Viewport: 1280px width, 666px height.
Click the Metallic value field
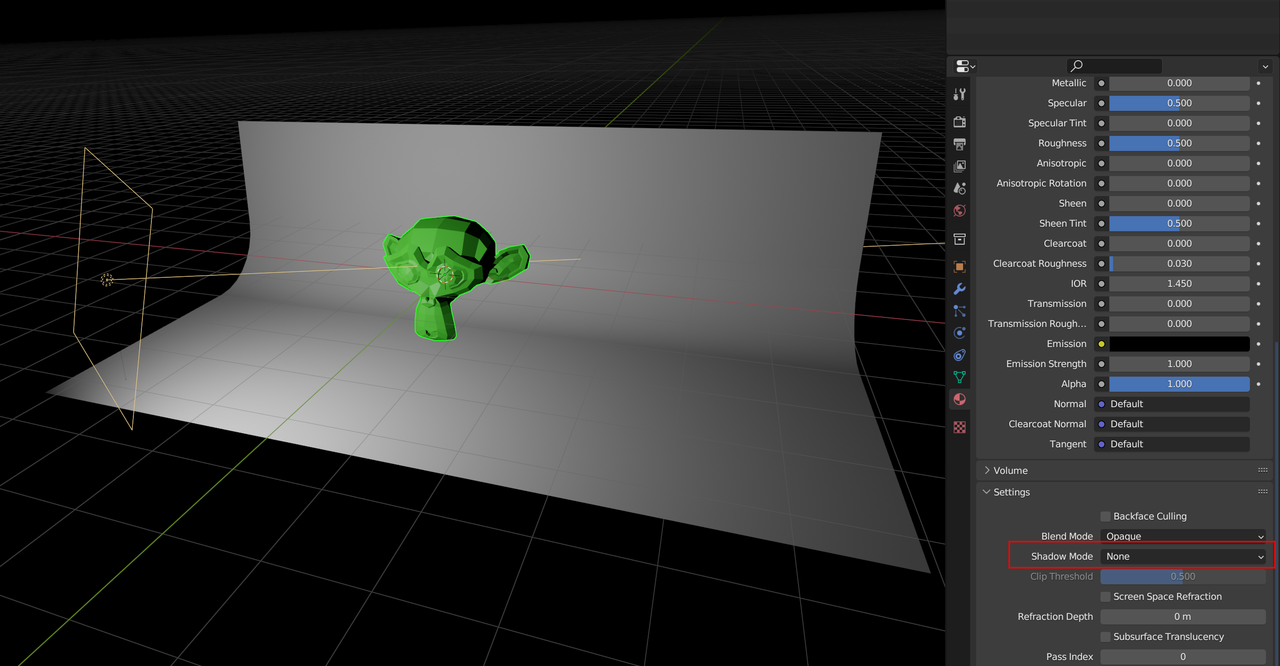[x=1179, y=83]
